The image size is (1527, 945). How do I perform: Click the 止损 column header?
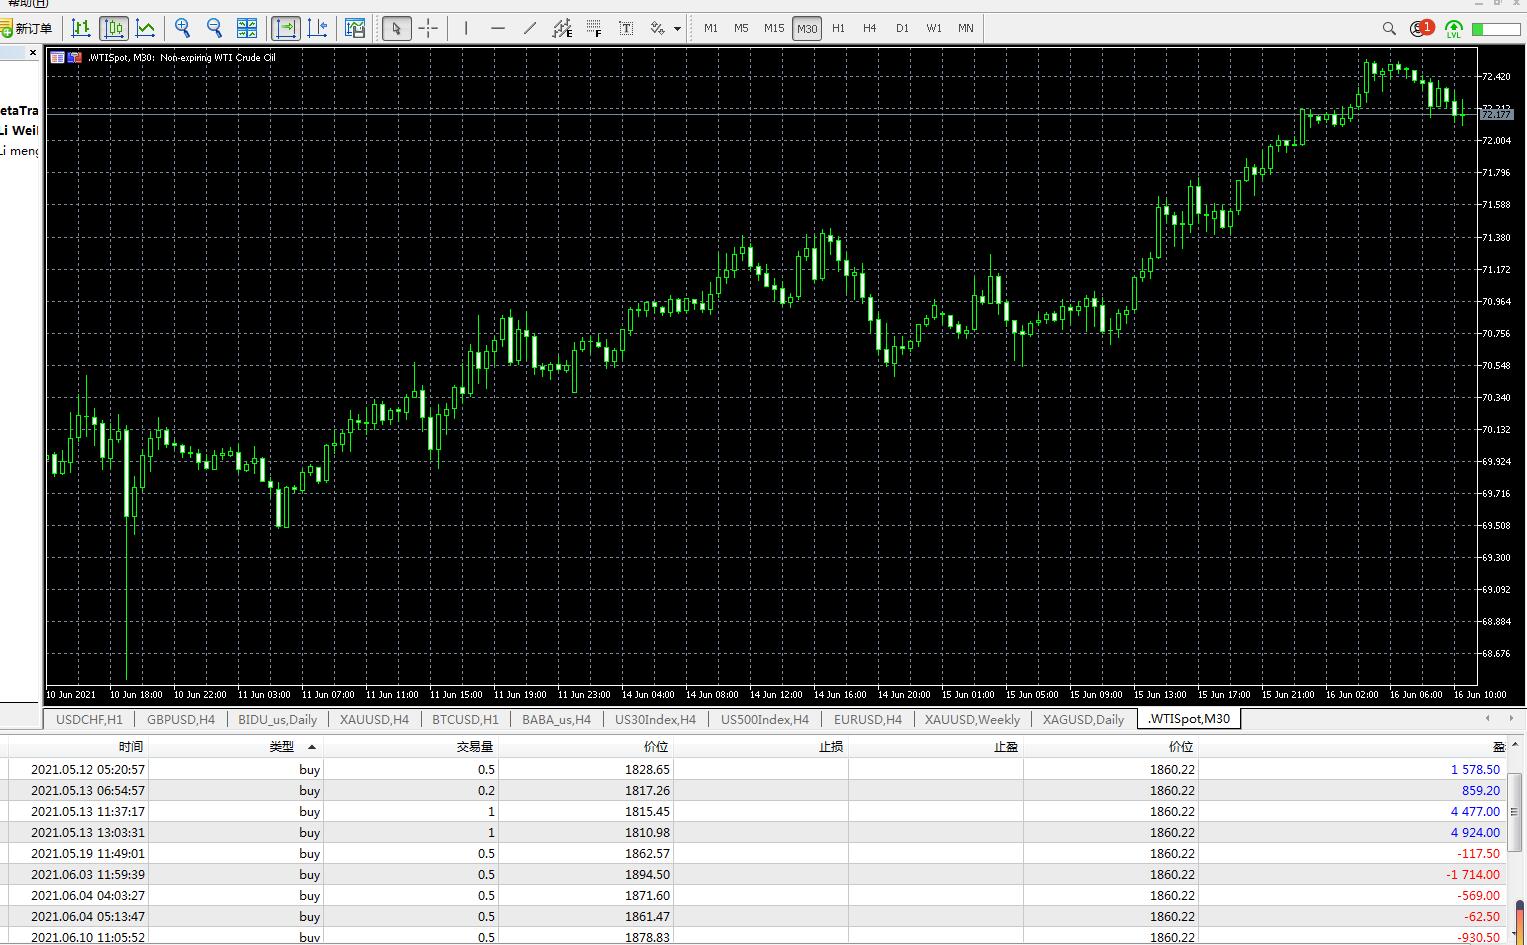[831, 747]
